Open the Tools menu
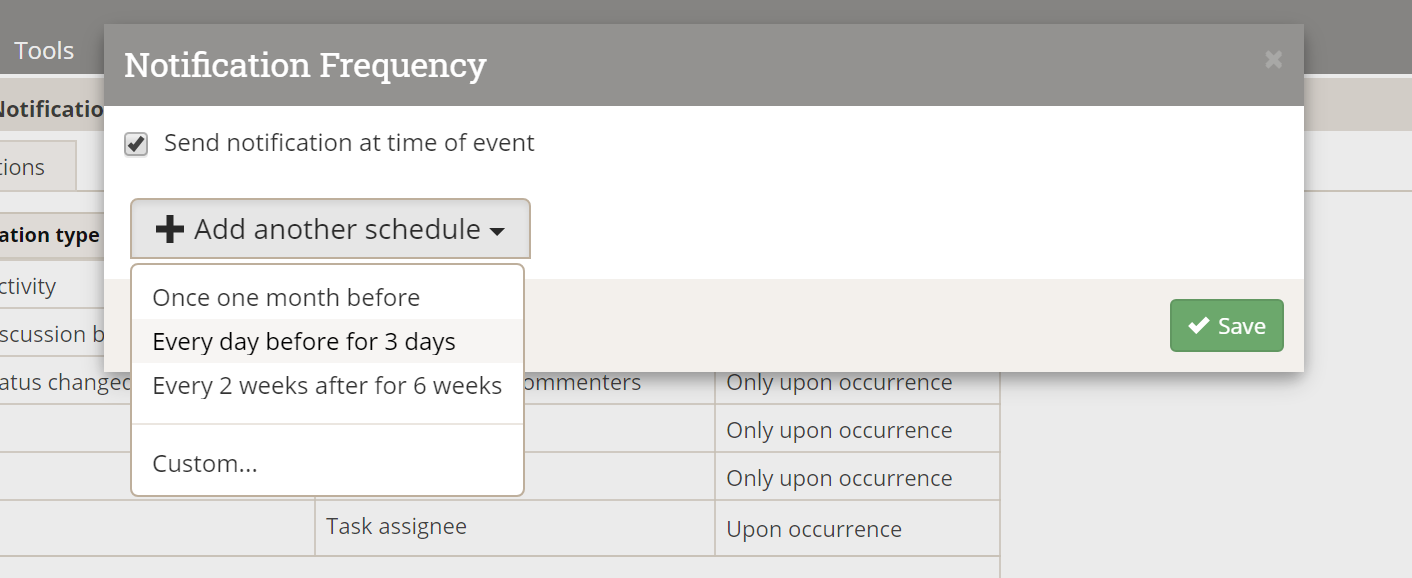This screenshot has height=578, width=1412. 44,50
